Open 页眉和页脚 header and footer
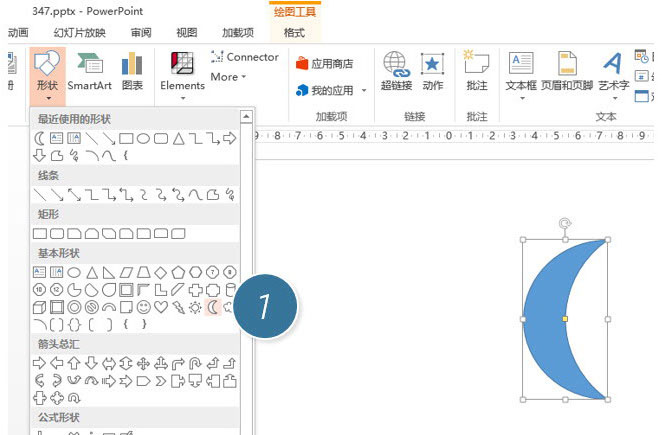This screenshot has height=435, width=662. point(567,72)
